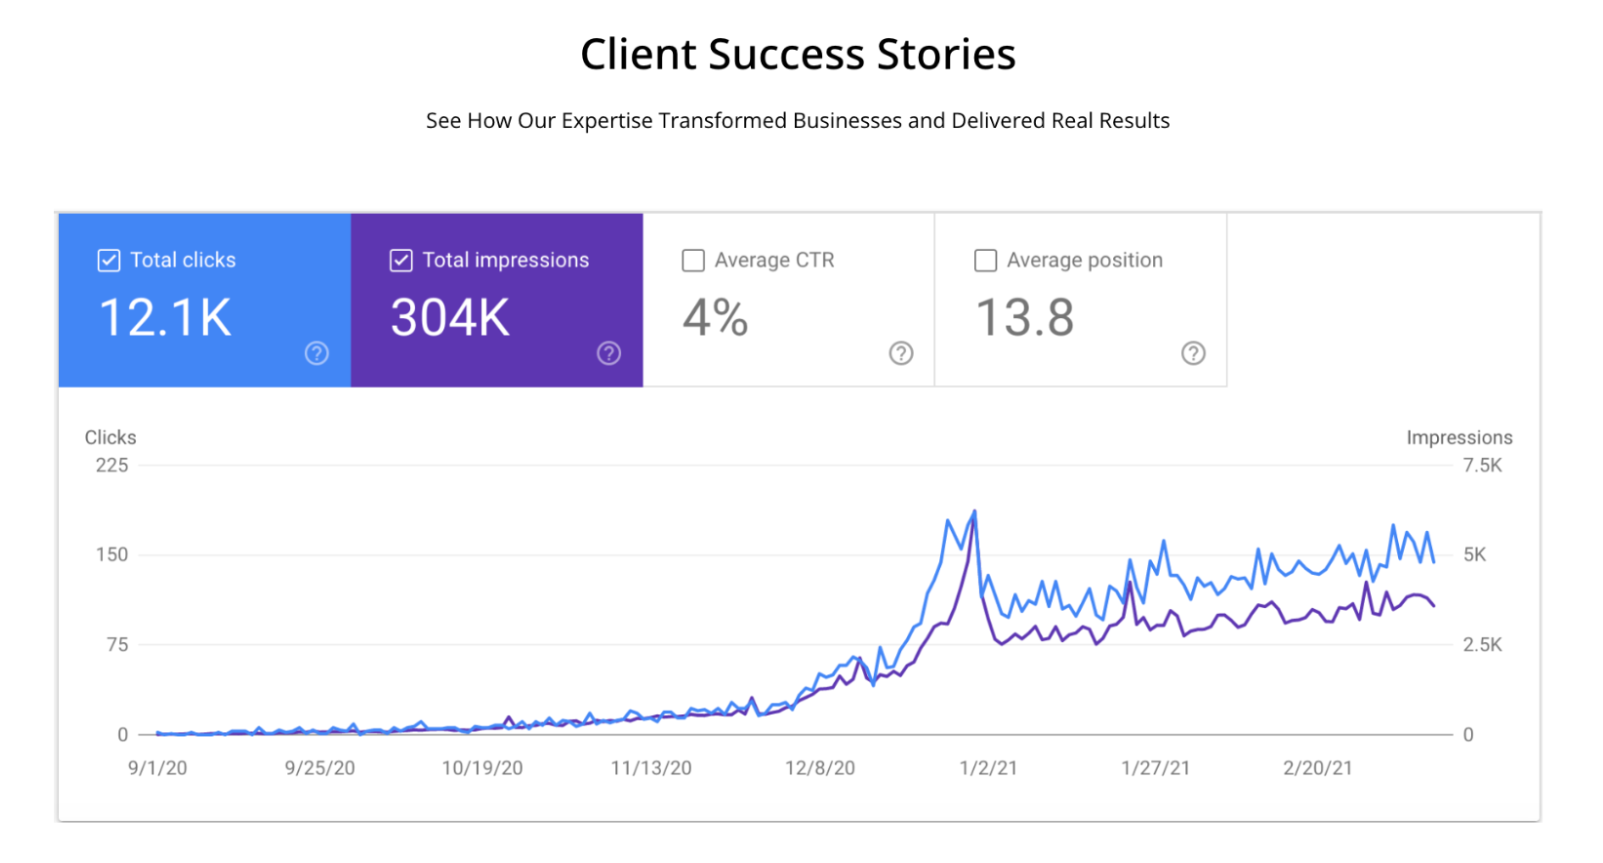Click the 4% CTR value

click(x=715, y=318)
